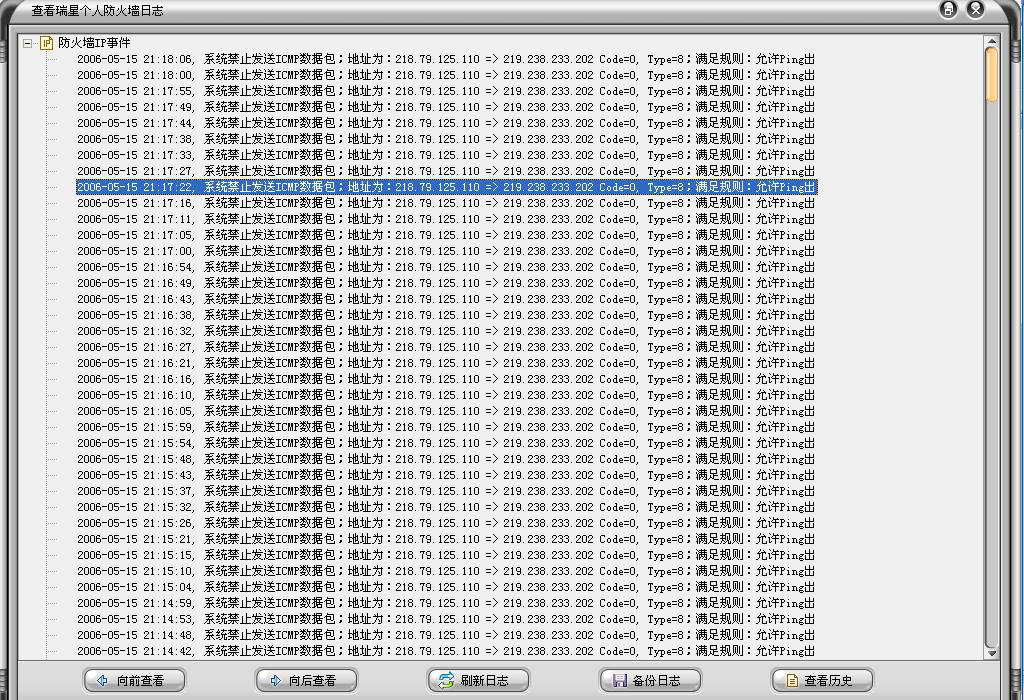Select log entry 2006-05-15 21:14:48
1024x700 pixels.
pos(447,635)
